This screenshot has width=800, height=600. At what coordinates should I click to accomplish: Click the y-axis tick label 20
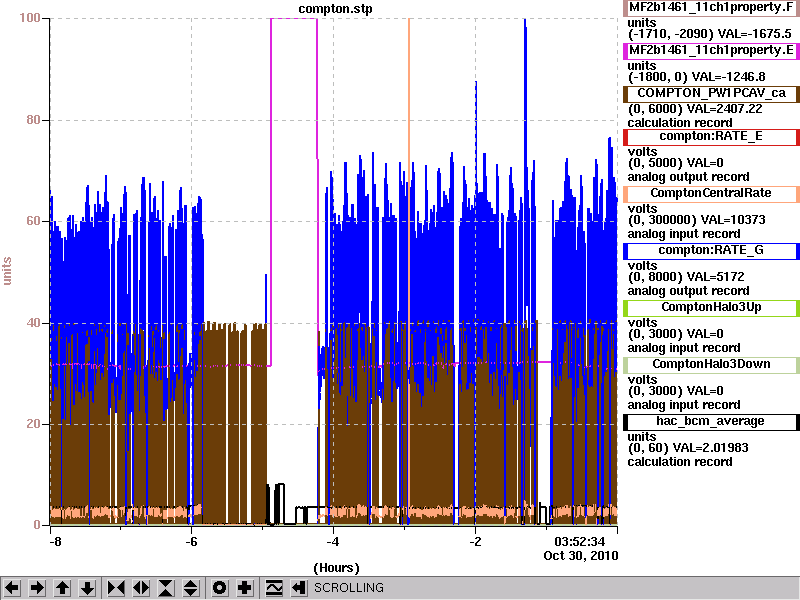[33, 424]
